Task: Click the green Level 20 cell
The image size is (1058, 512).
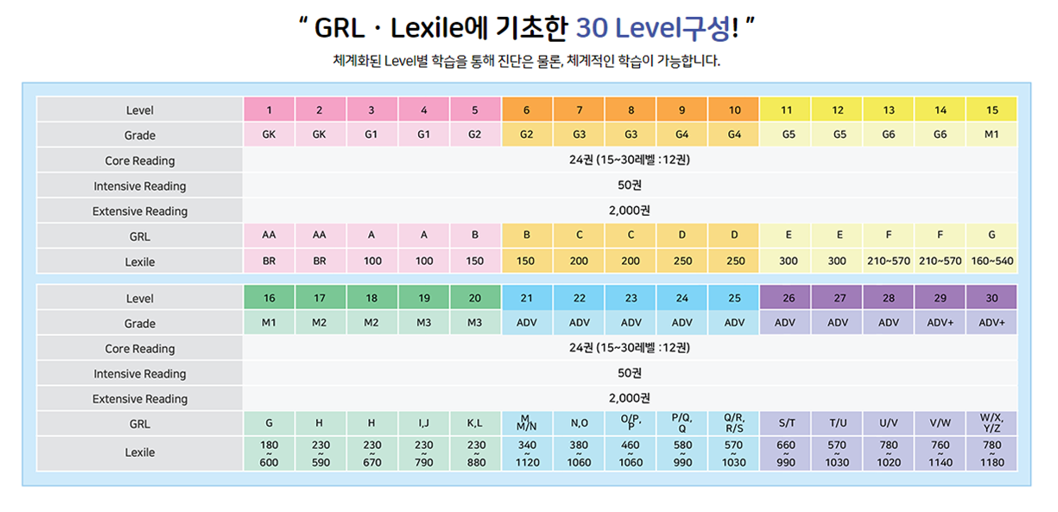Action: tap(476, 297)
